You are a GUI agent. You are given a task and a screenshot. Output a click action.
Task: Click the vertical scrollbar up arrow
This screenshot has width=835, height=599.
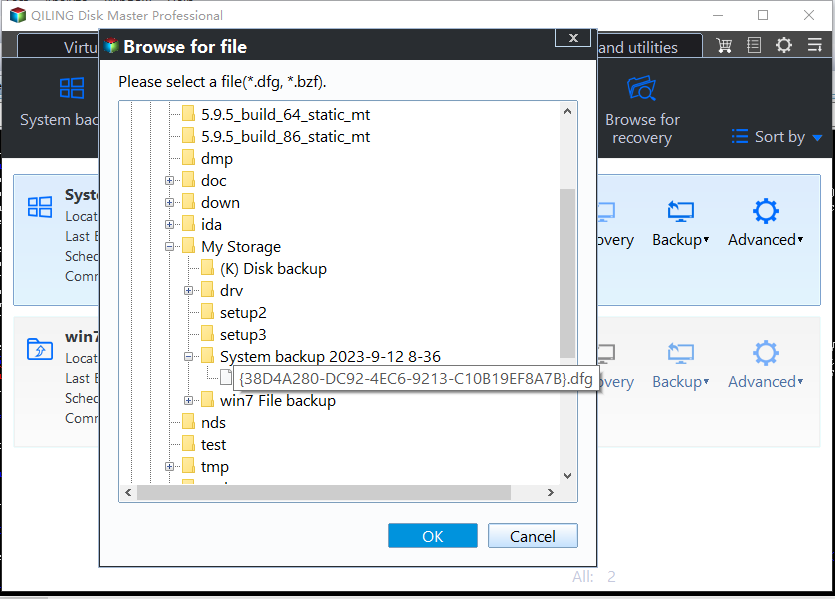point(567,111)
